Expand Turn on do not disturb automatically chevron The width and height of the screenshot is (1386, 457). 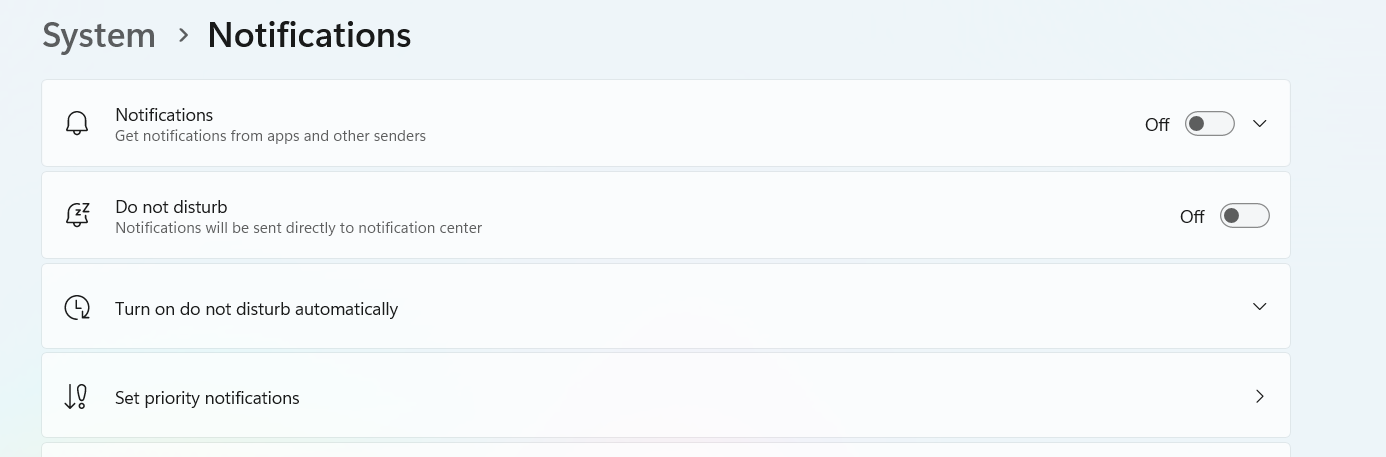1260,307
